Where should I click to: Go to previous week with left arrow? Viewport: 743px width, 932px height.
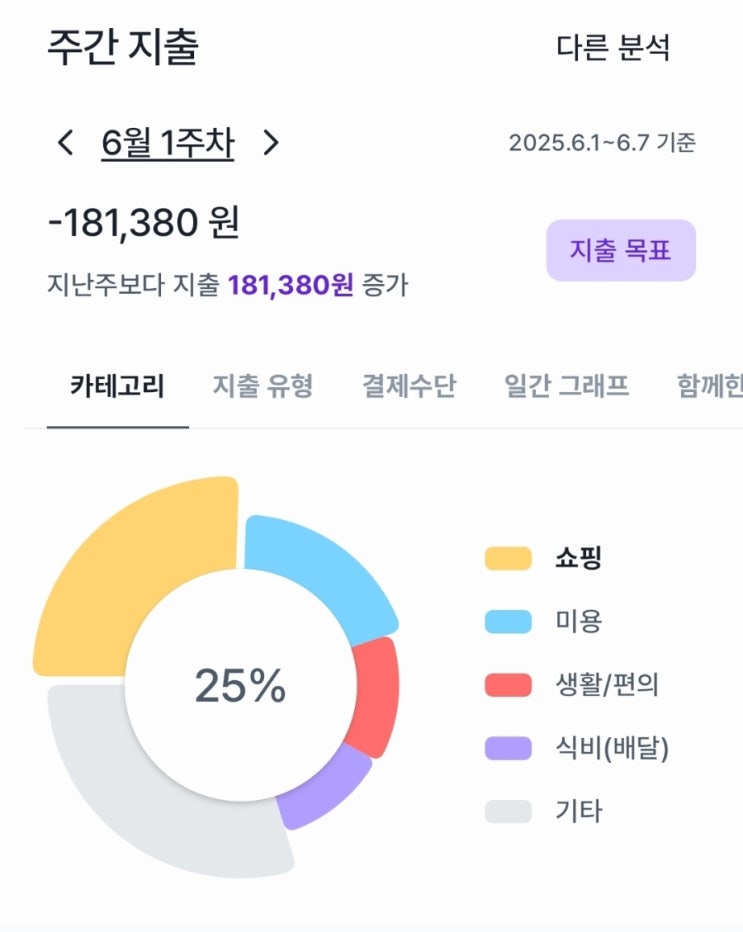(66, 144)
